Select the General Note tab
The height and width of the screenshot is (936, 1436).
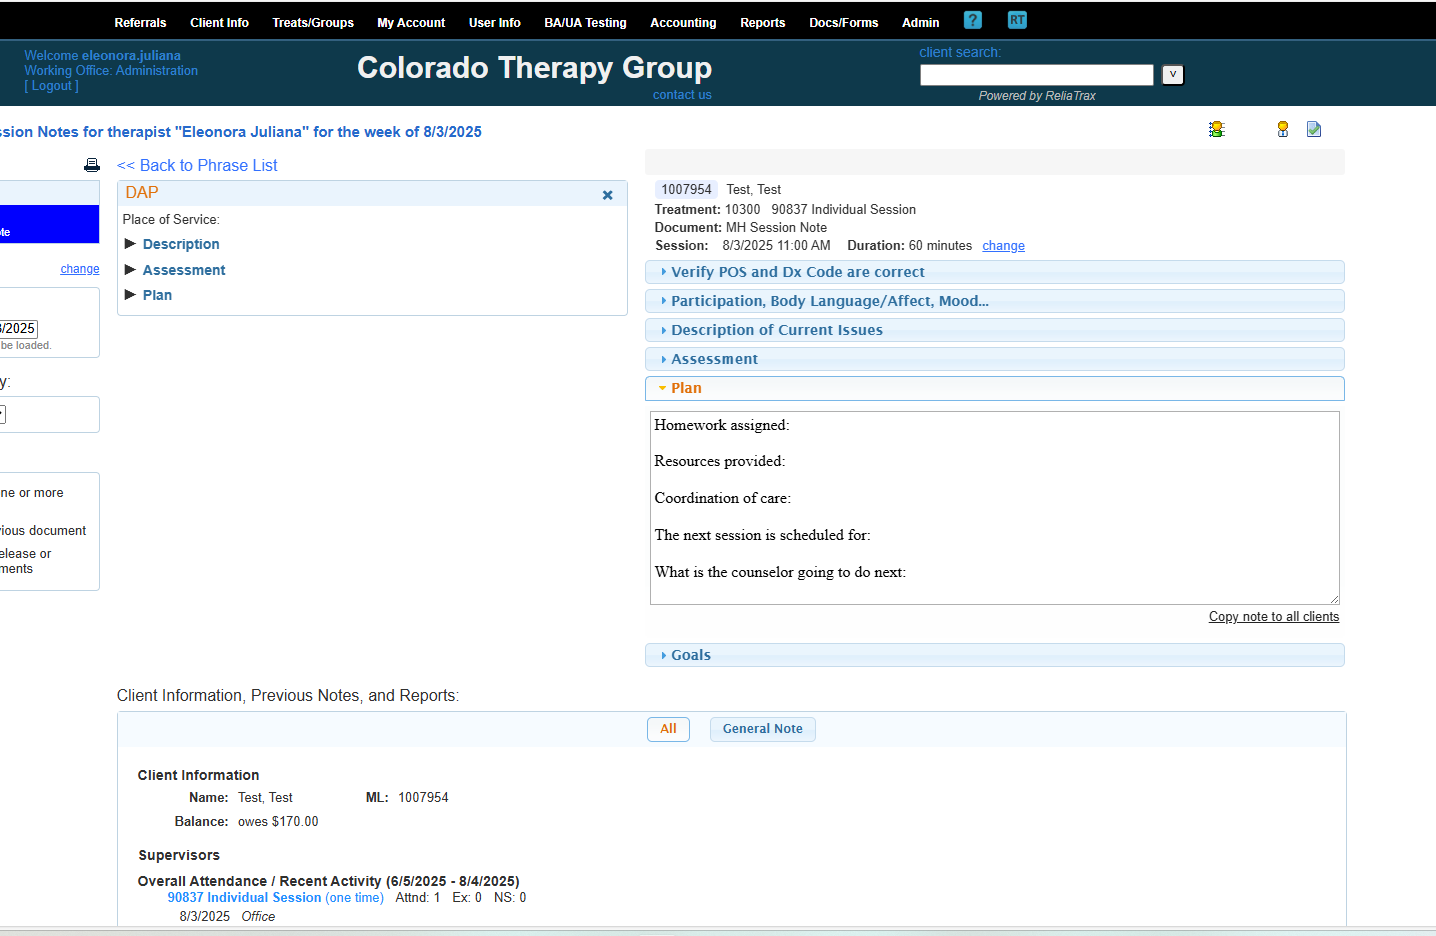tap(762, 729)
